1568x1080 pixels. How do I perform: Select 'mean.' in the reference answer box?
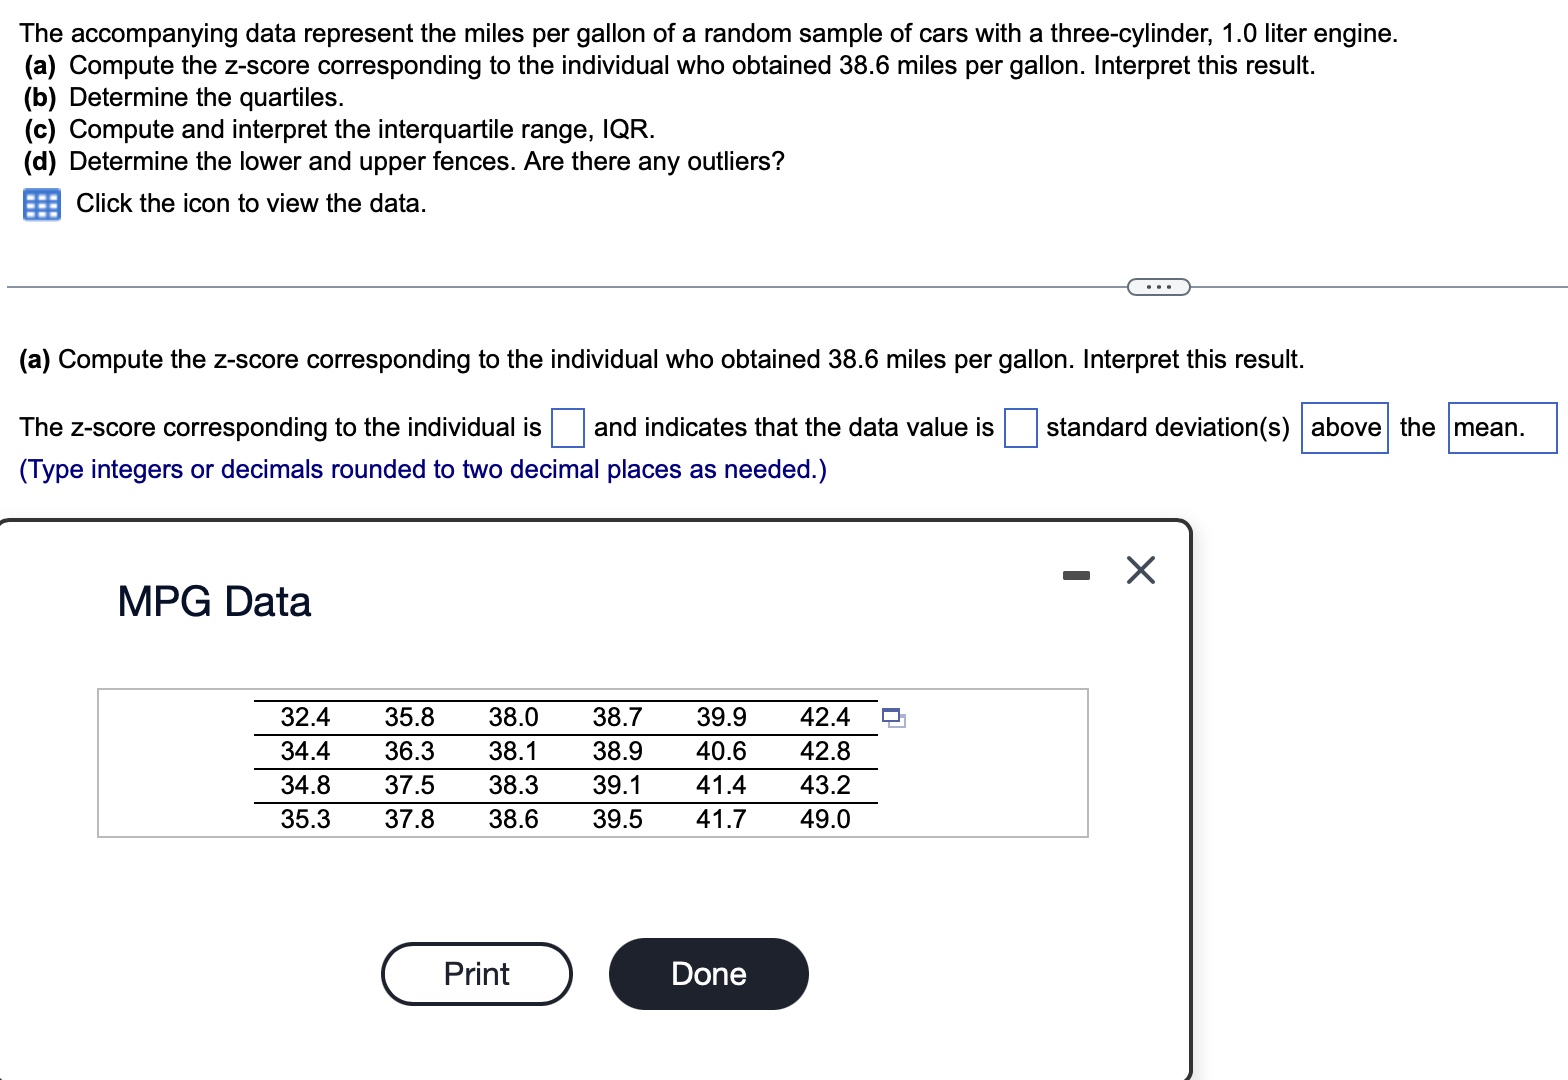pyautogui.click(x=1501, y=427)
